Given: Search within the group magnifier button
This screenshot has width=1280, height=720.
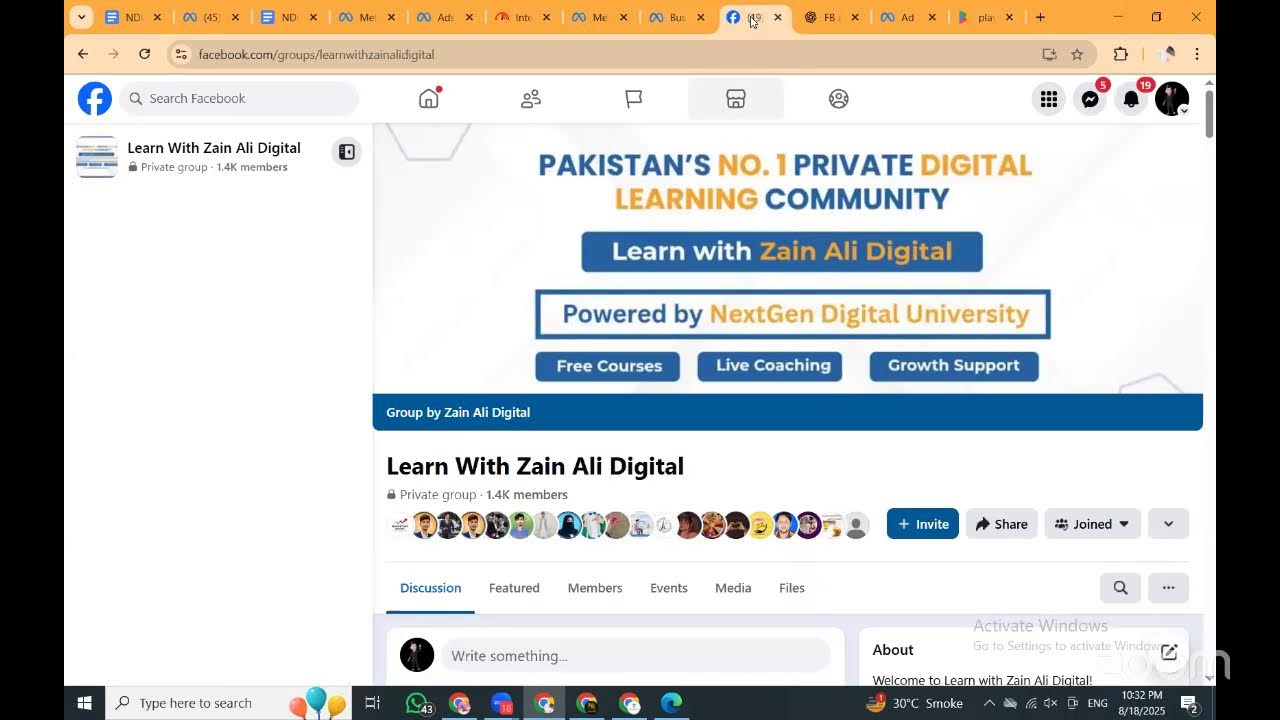Looking at the screenshot, I should [1120, 588].
